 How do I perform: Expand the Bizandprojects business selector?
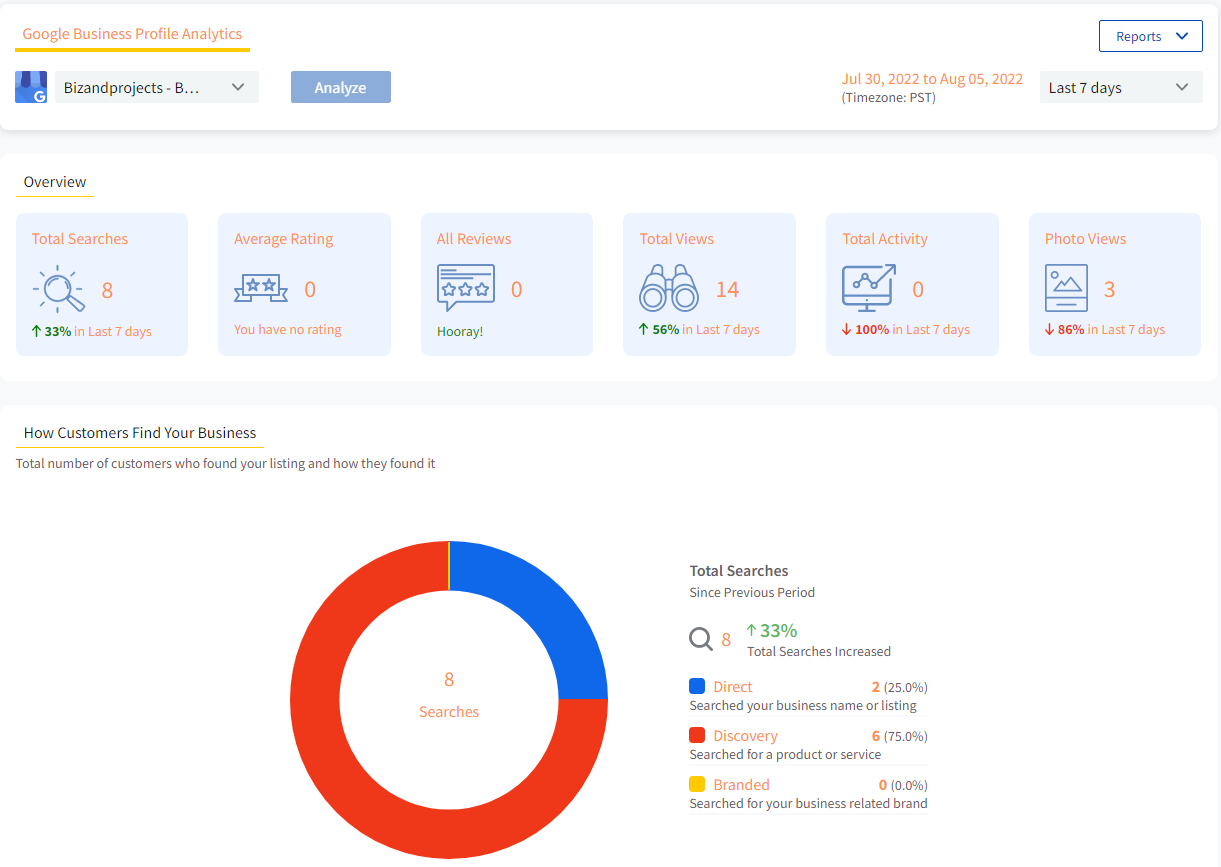[x=156, y=87]
